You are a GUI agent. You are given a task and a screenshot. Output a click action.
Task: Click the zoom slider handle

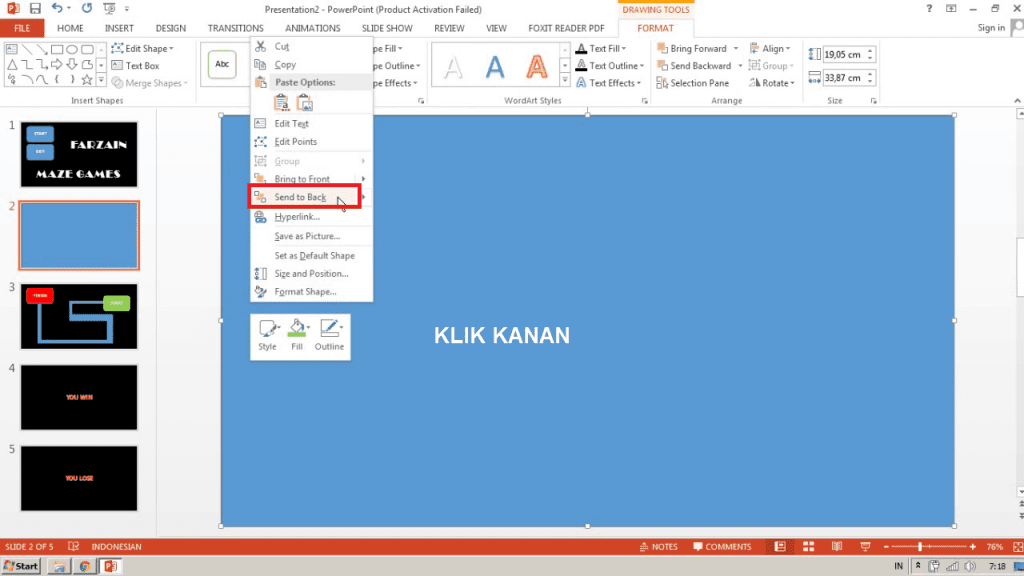[920, 547]
